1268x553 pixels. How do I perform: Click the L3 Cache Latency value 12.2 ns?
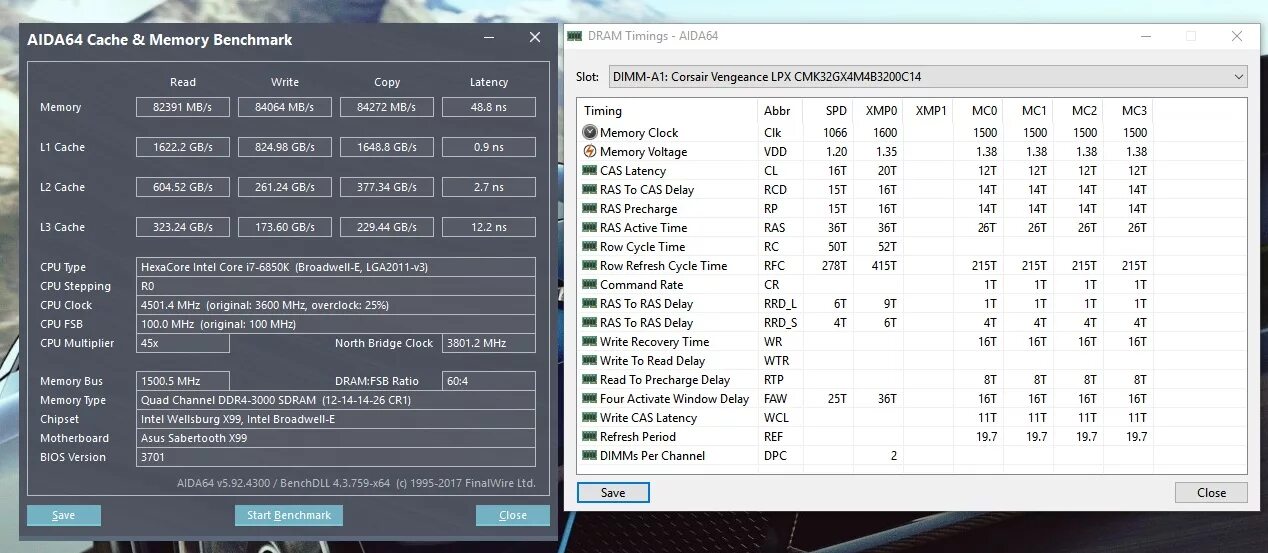pyautogui.click(x=489, y=227)
